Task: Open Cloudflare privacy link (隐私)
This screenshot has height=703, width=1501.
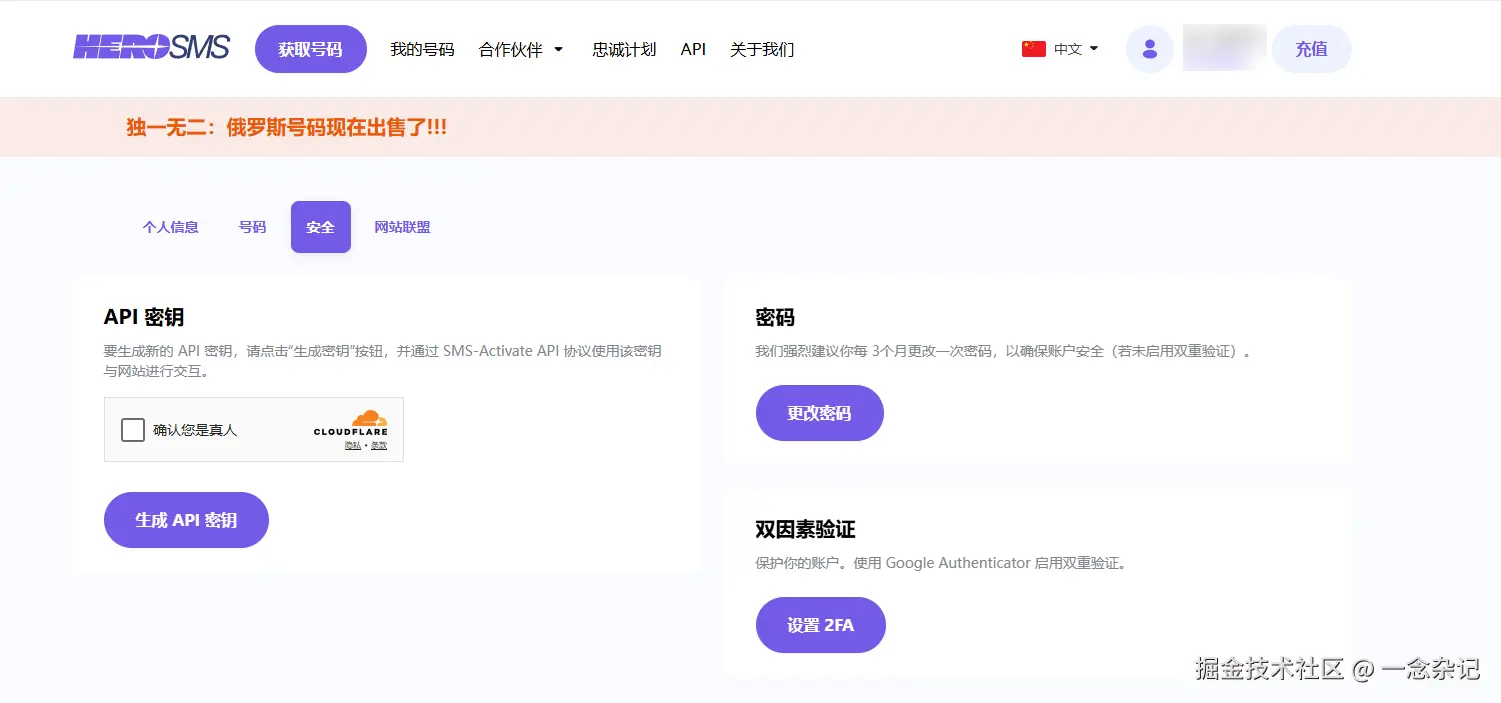Action: (352, 445)
